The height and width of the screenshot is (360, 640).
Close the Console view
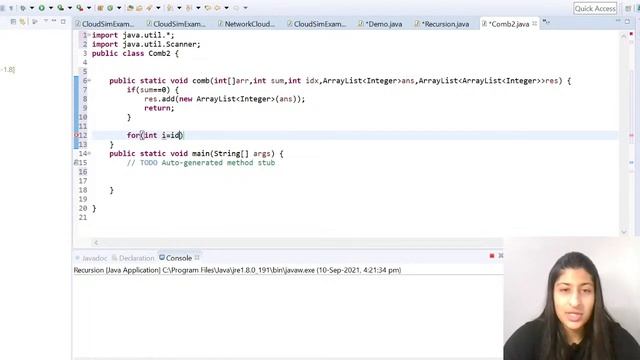(198, 258)
